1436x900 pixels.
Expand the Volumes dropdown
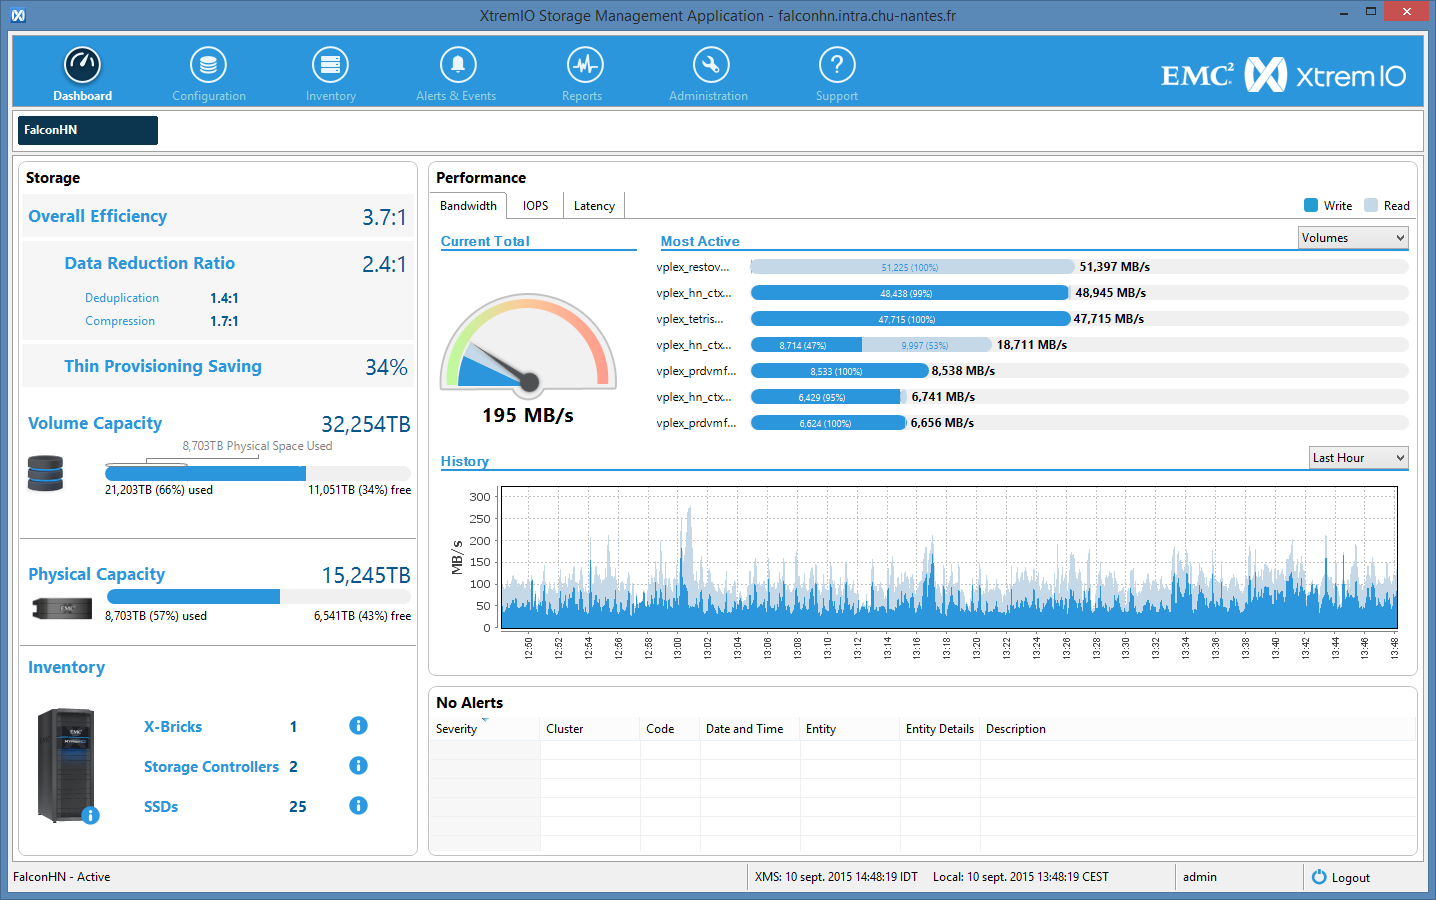pyautogui.click(x=1352, y=238)
